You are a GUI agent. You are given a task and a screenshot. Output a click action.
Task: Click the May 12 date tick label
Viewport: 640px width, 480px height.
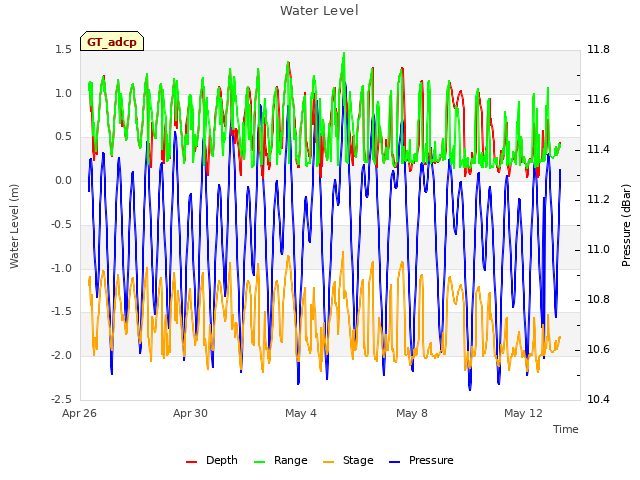(x=523, y=413)
